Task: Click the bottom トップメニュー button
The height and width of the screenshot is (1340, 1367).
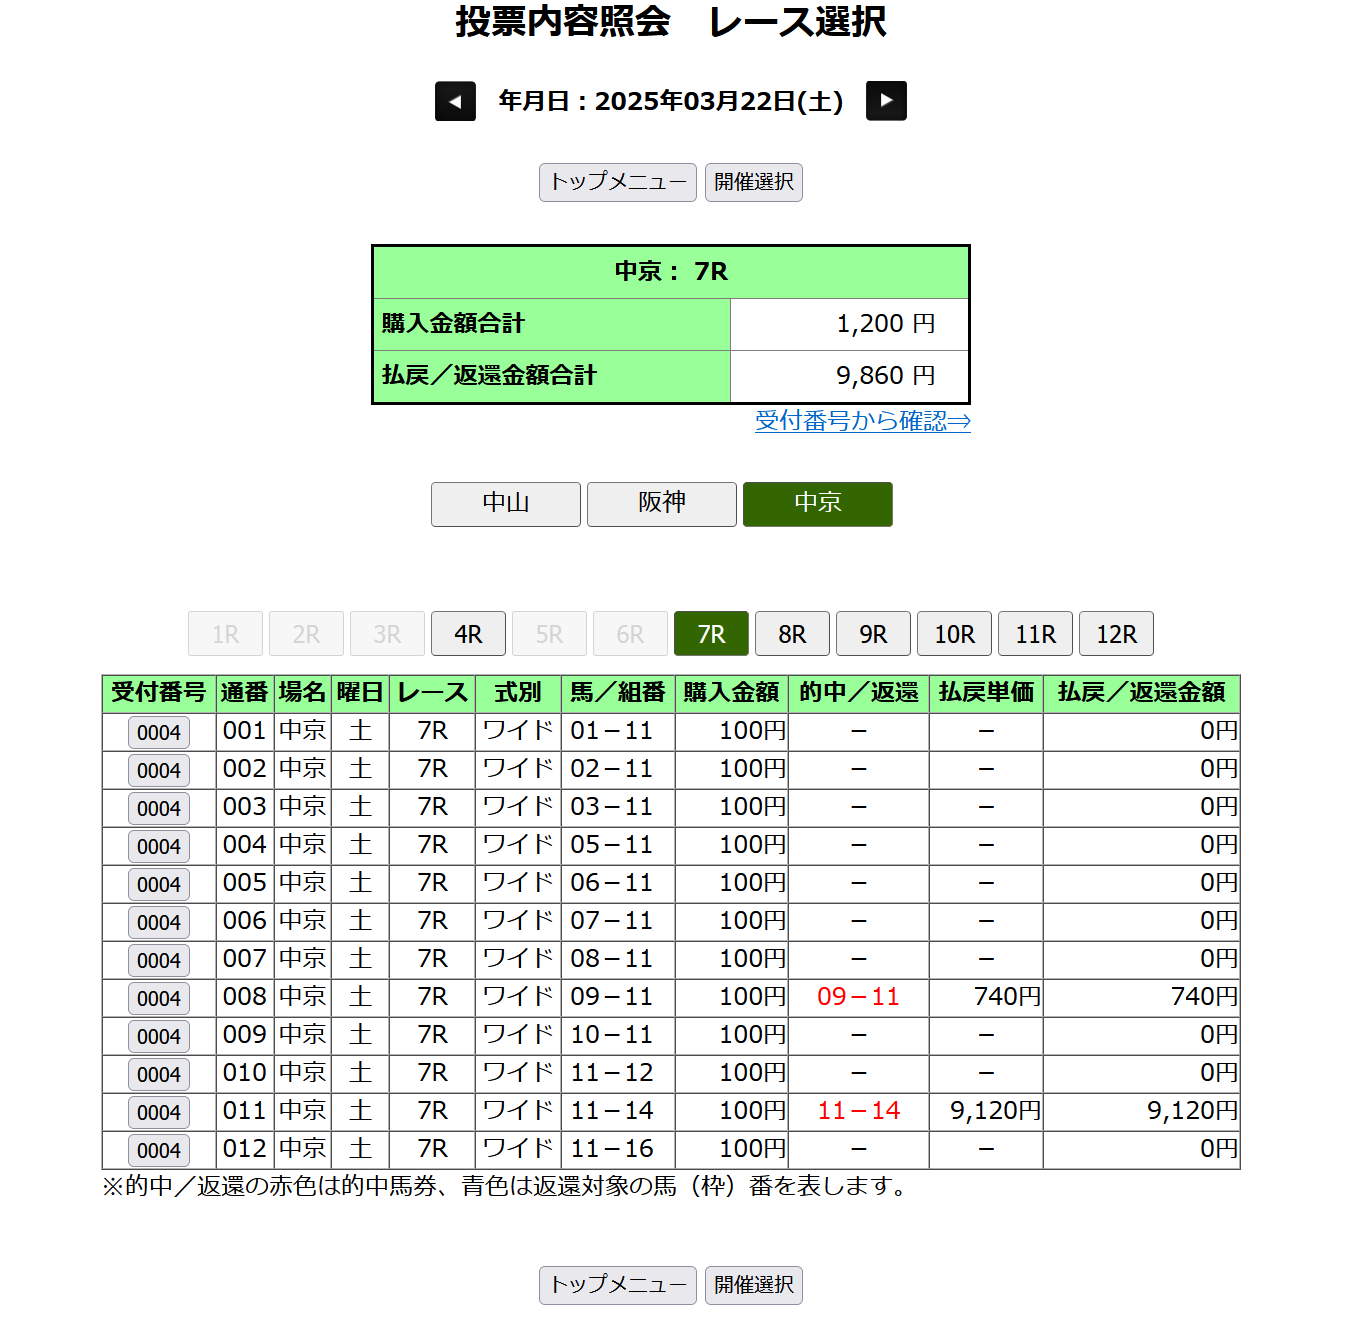Action: 617,1285
